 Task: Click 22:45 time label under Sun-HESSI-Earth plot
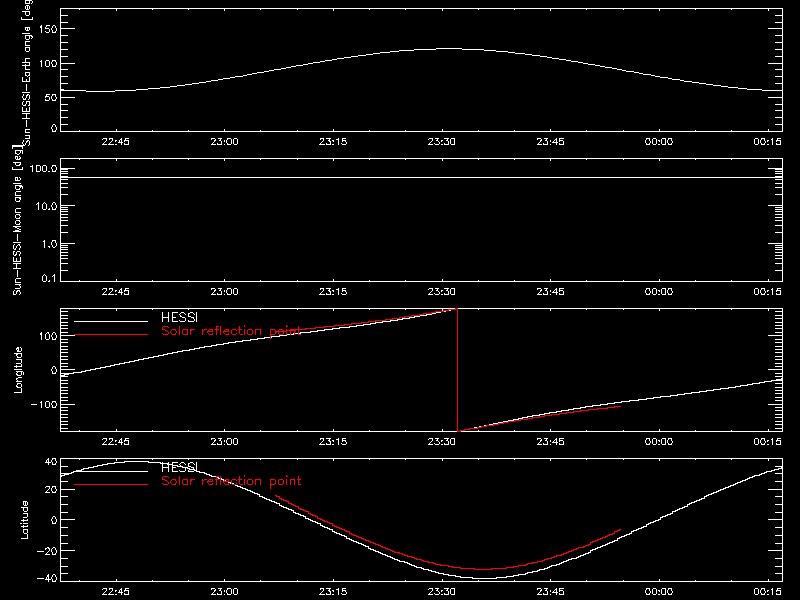(116, 141)
